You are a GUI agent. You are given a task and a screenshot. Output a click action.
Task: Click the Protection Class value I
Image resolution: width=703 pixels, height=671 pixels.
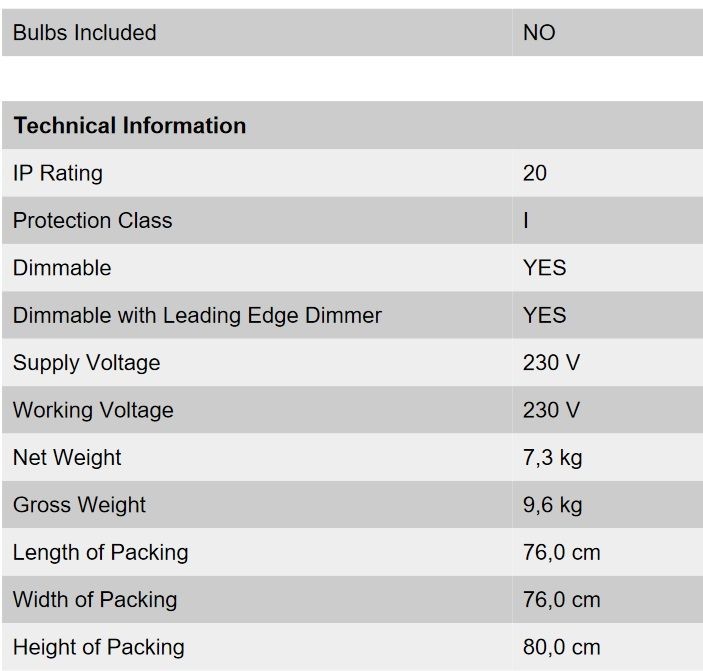point(525,221)
